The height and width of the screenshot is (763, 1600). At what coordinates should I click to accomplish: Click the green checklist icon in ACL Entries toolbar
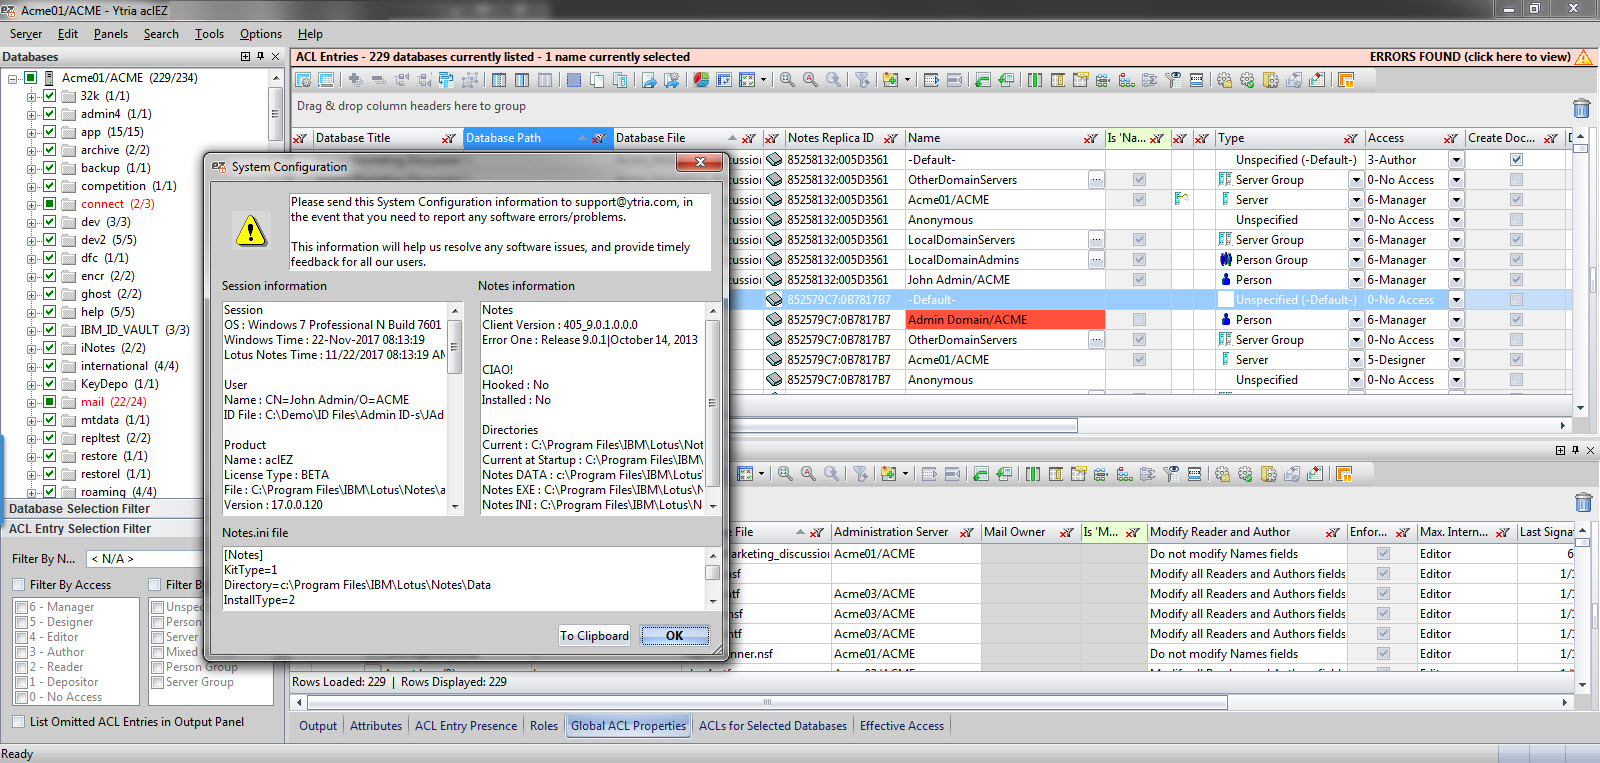747,80
